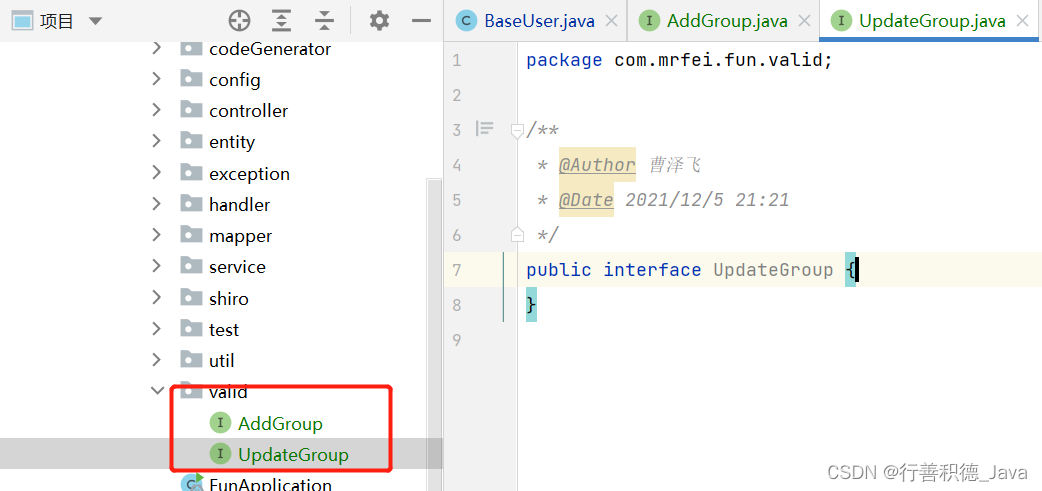The image size is (1042, 491).
Task: Select FunApplication class in project tree
Action: click(270, 485)
